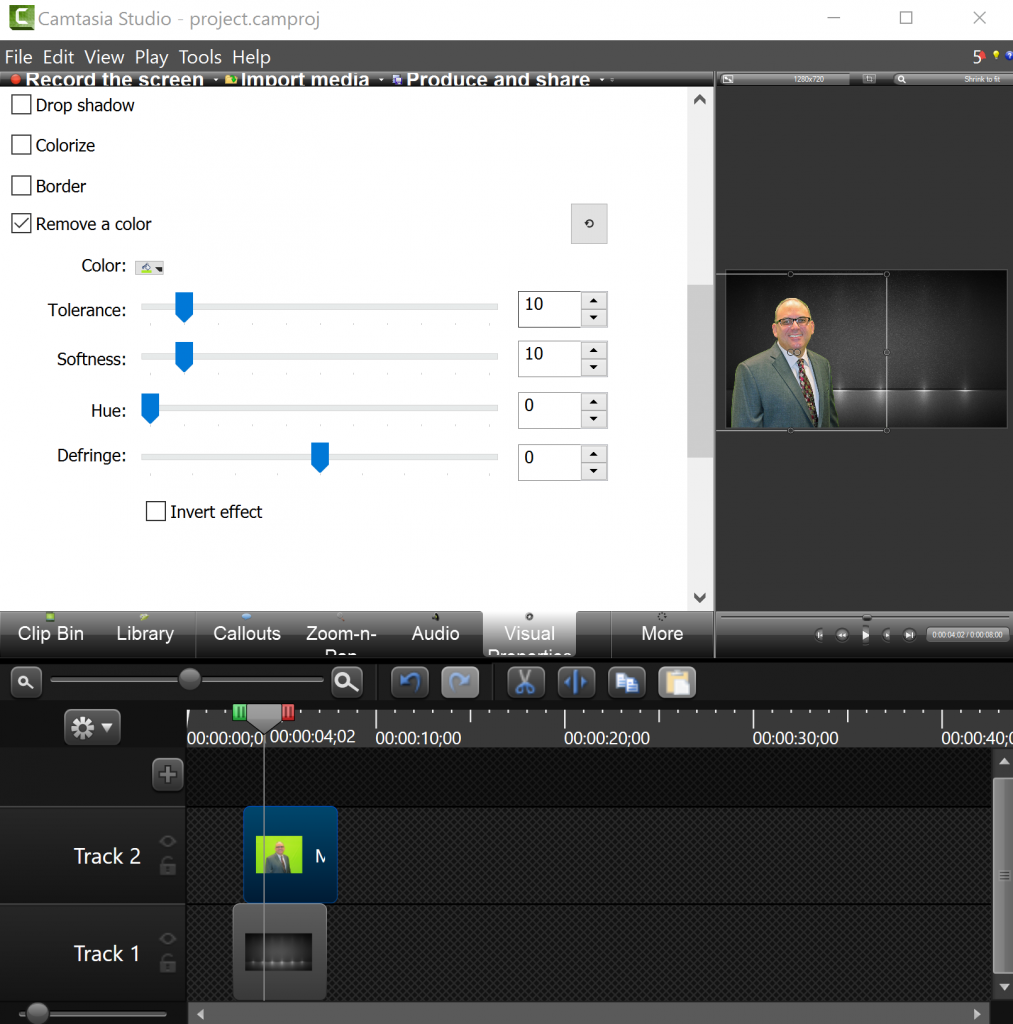
Task: Lock Track 2 with padlock icon
Action: [168, 866]
